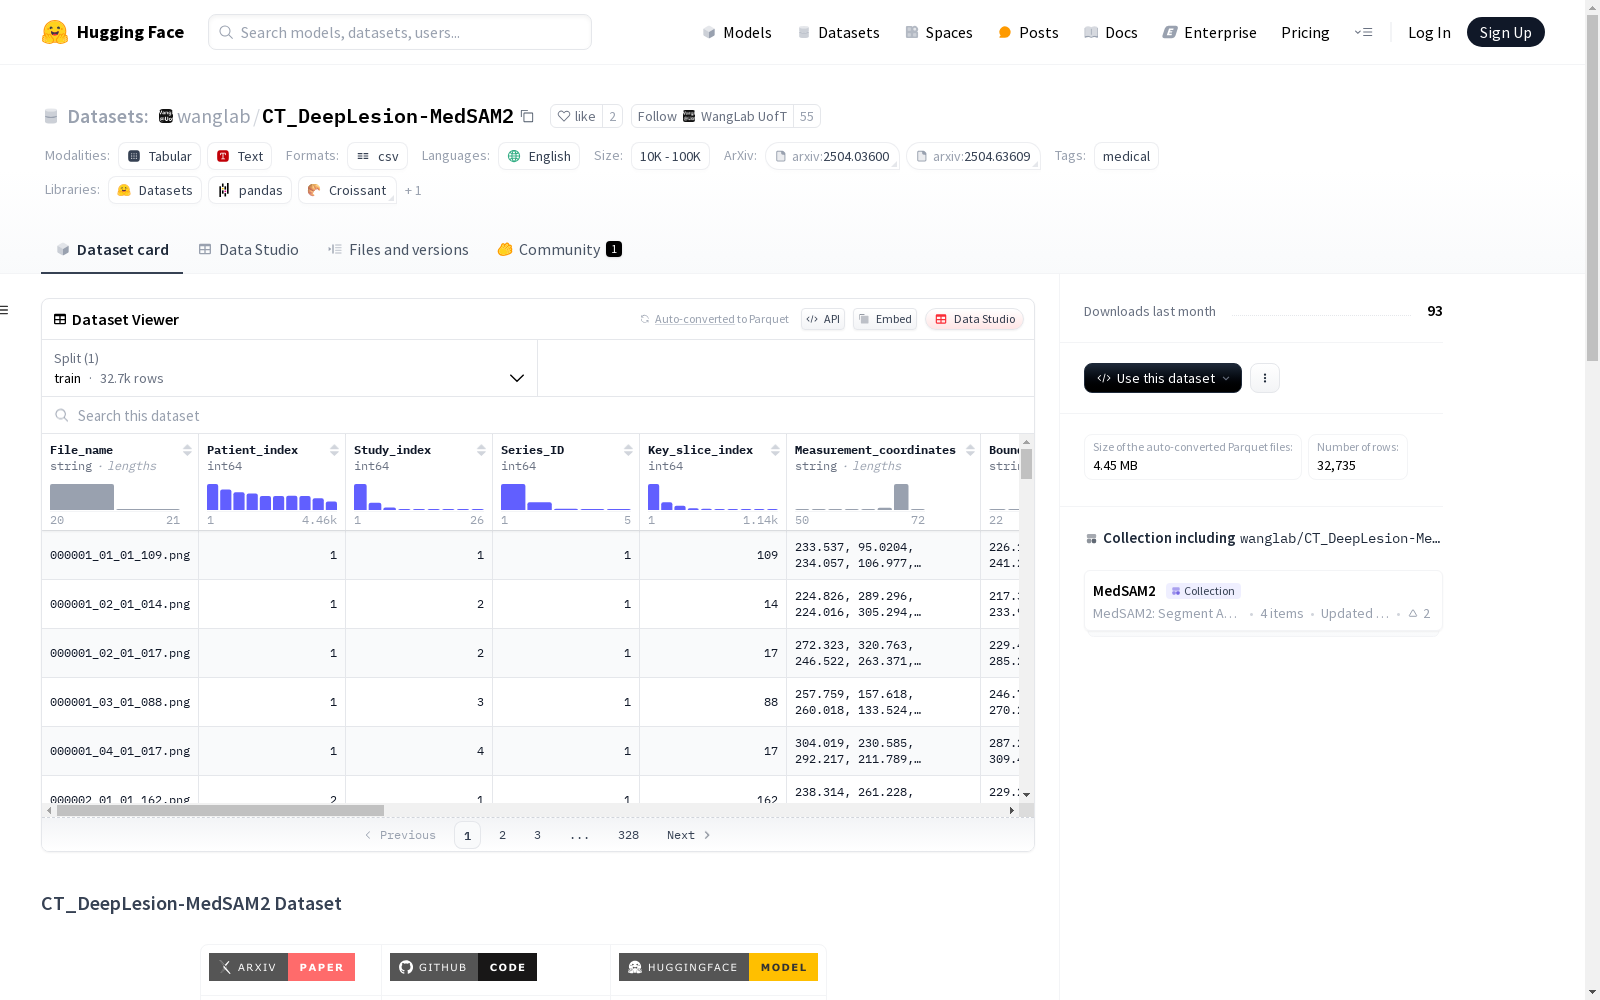The image size is (1600, 1000).
Task: Sort by the Patient_index column icon
Action: pos(334,451)
